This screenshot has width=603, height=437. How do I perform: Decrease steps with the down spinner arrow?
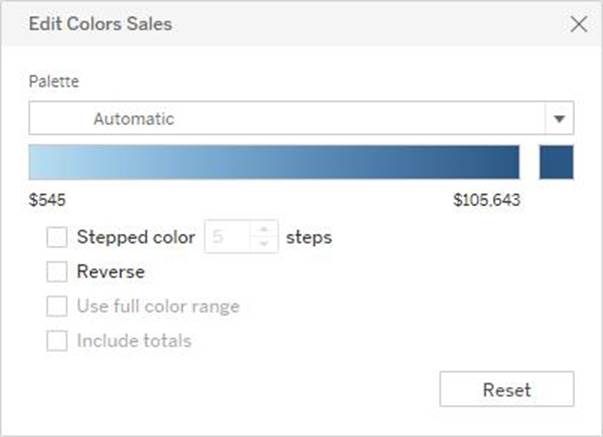(264, 244)
